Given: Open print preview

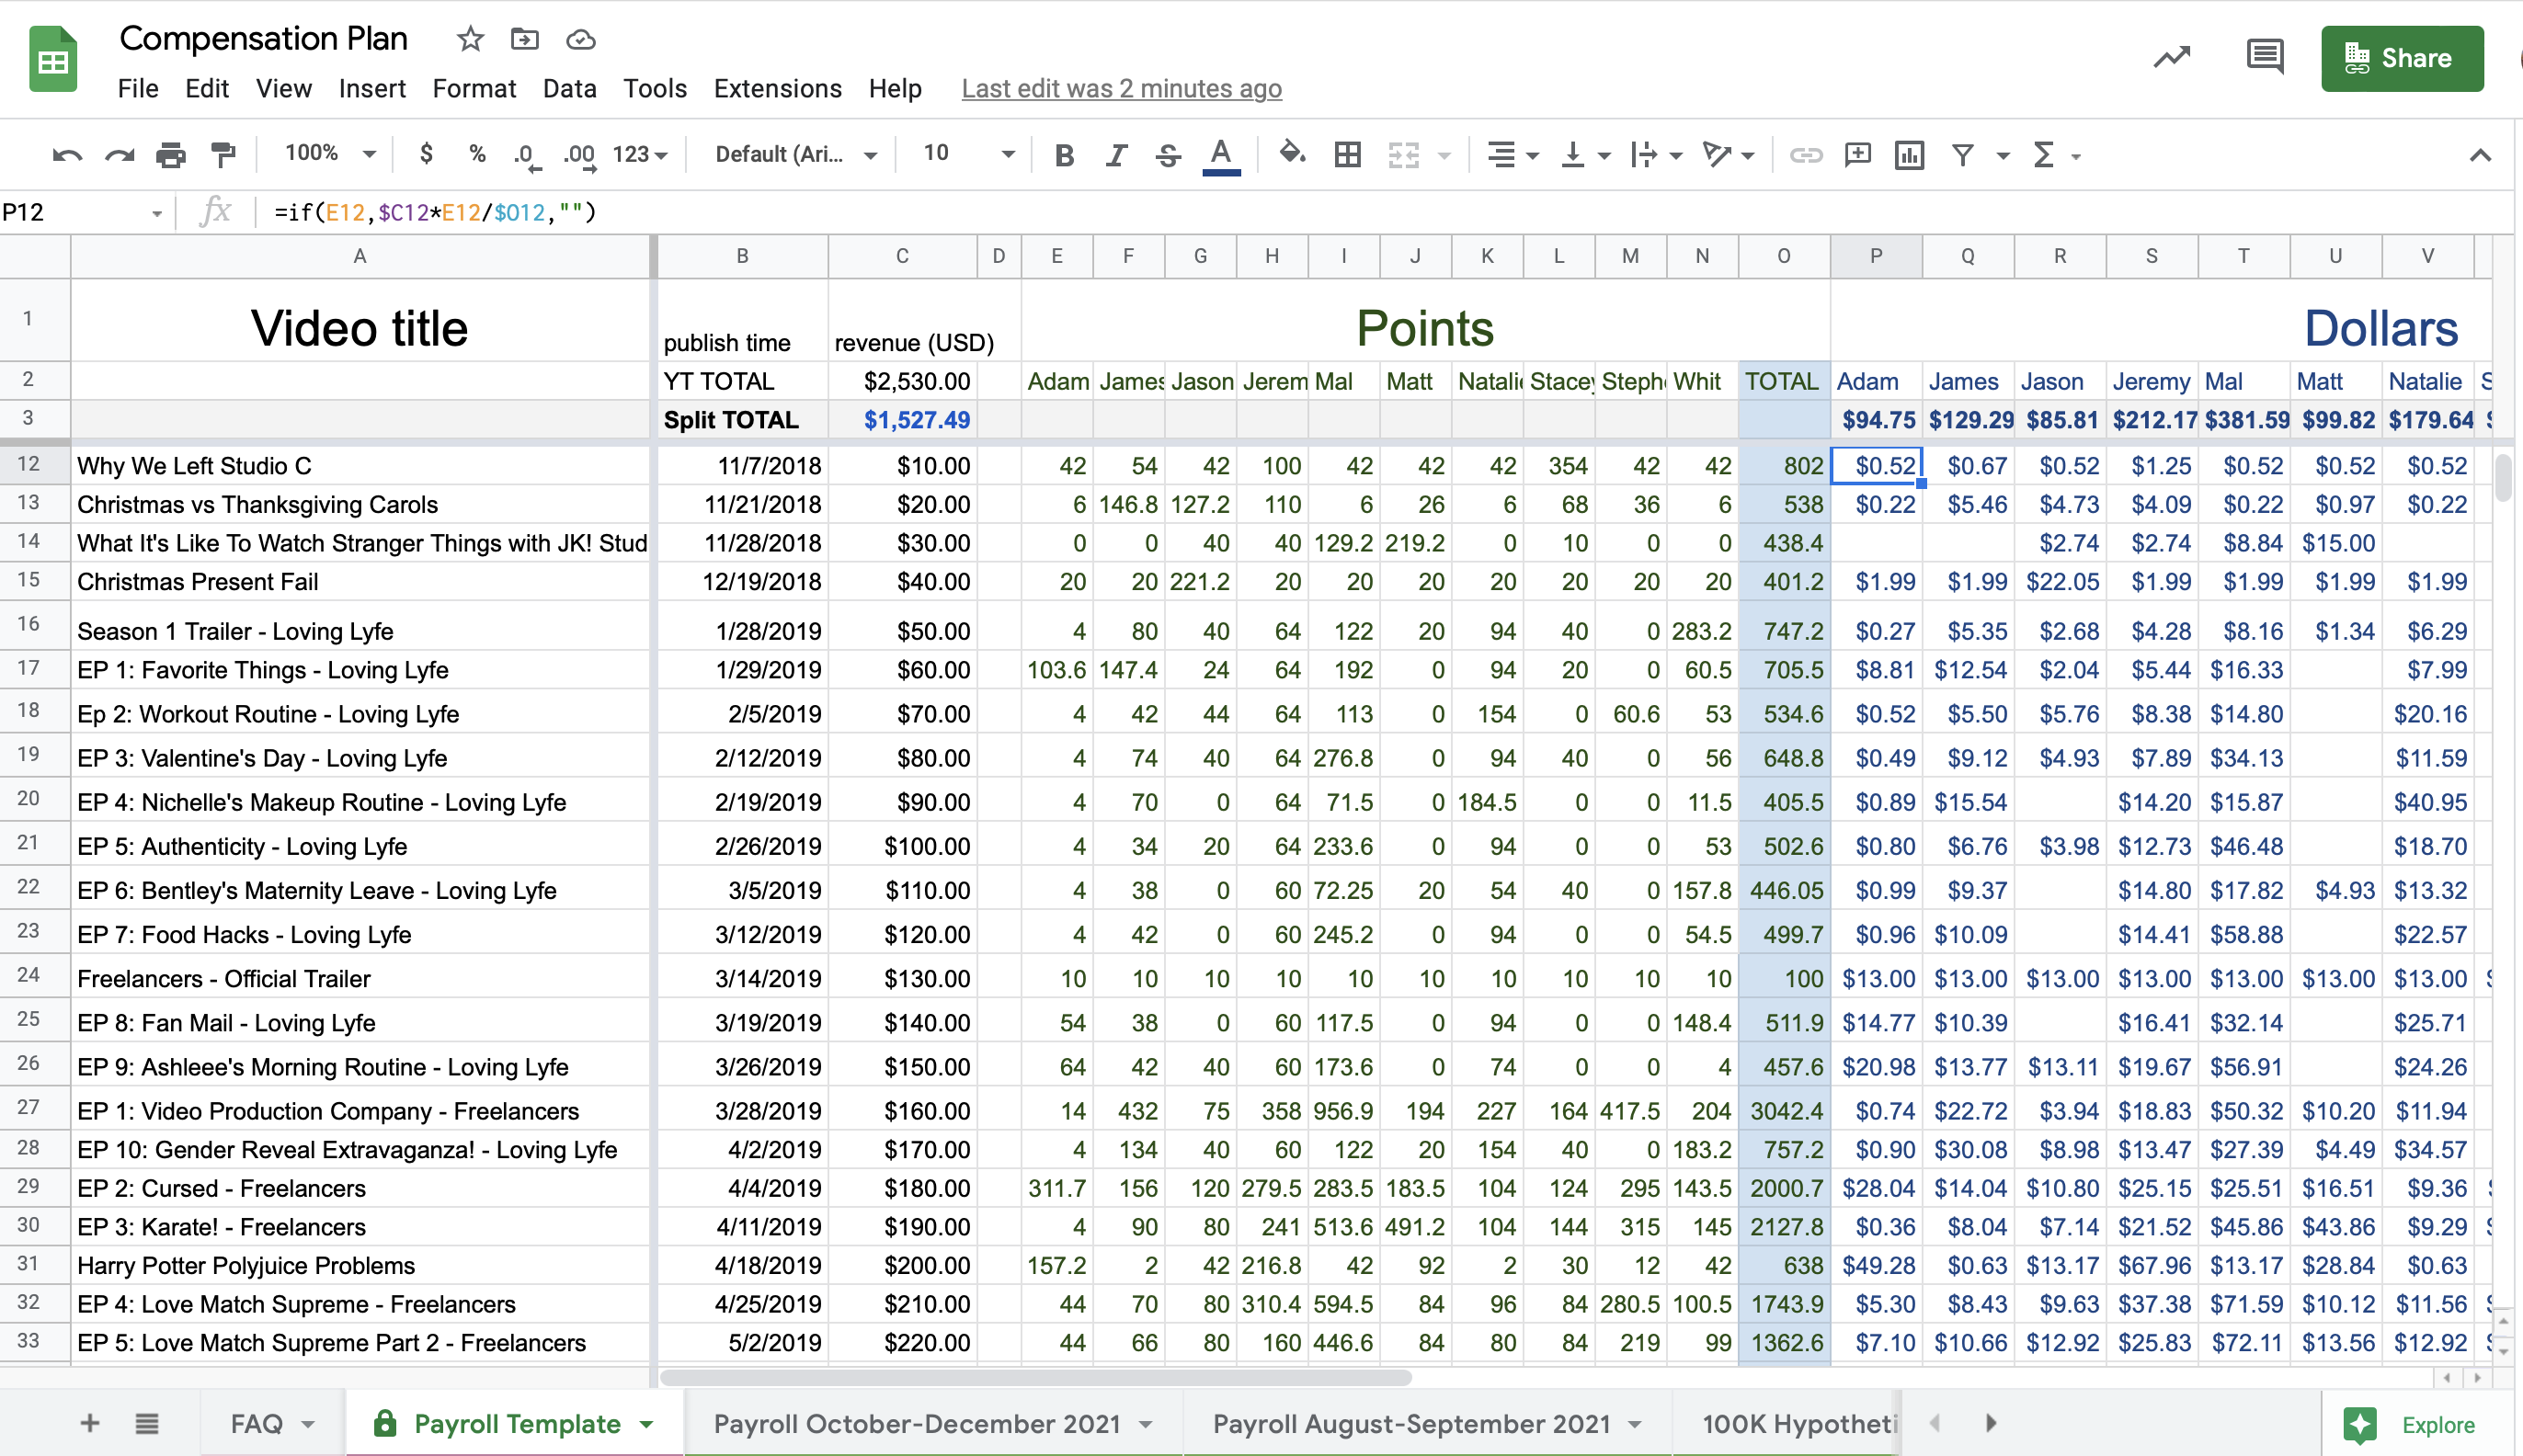Looking at the screenshot, I should 171,154.
